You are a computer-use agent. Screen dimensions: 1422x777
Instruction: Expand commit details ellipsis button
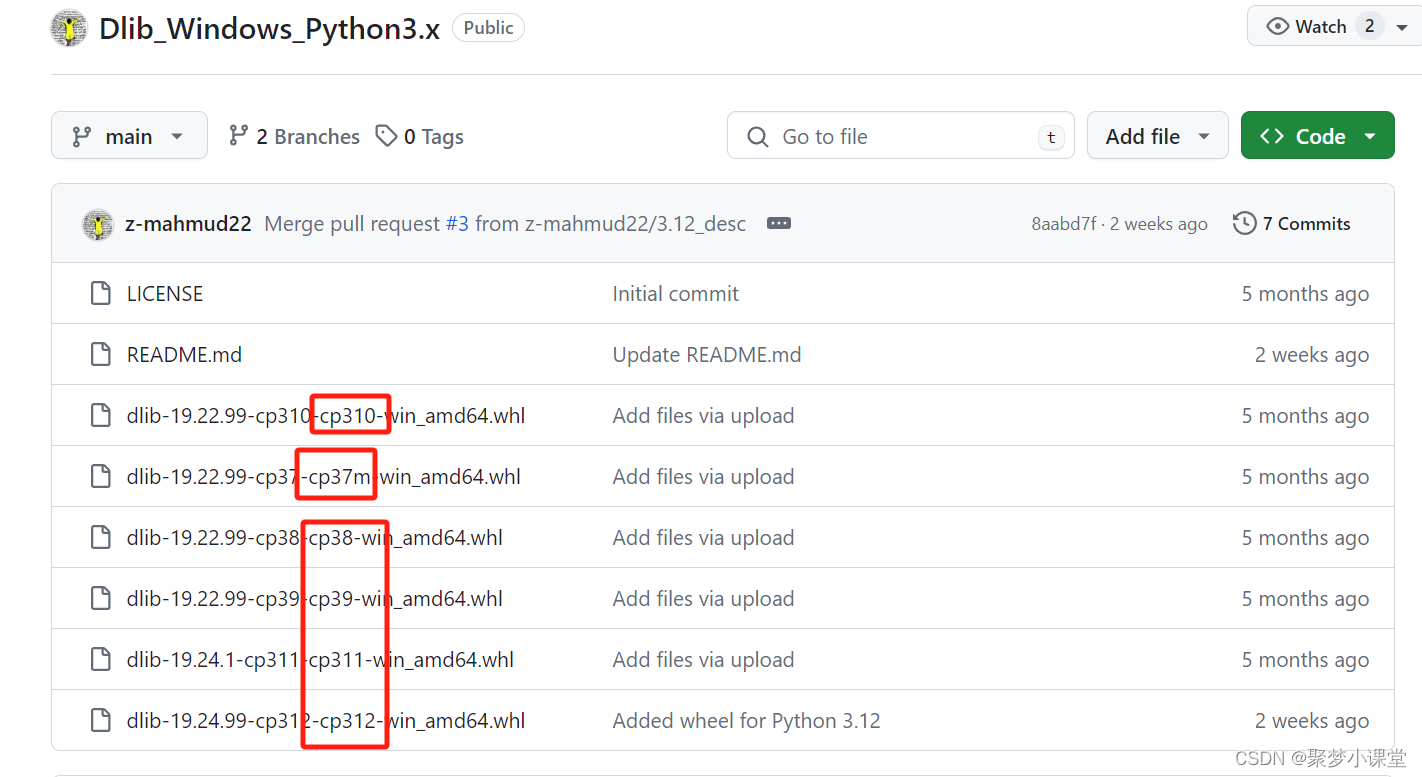[779, 224]
